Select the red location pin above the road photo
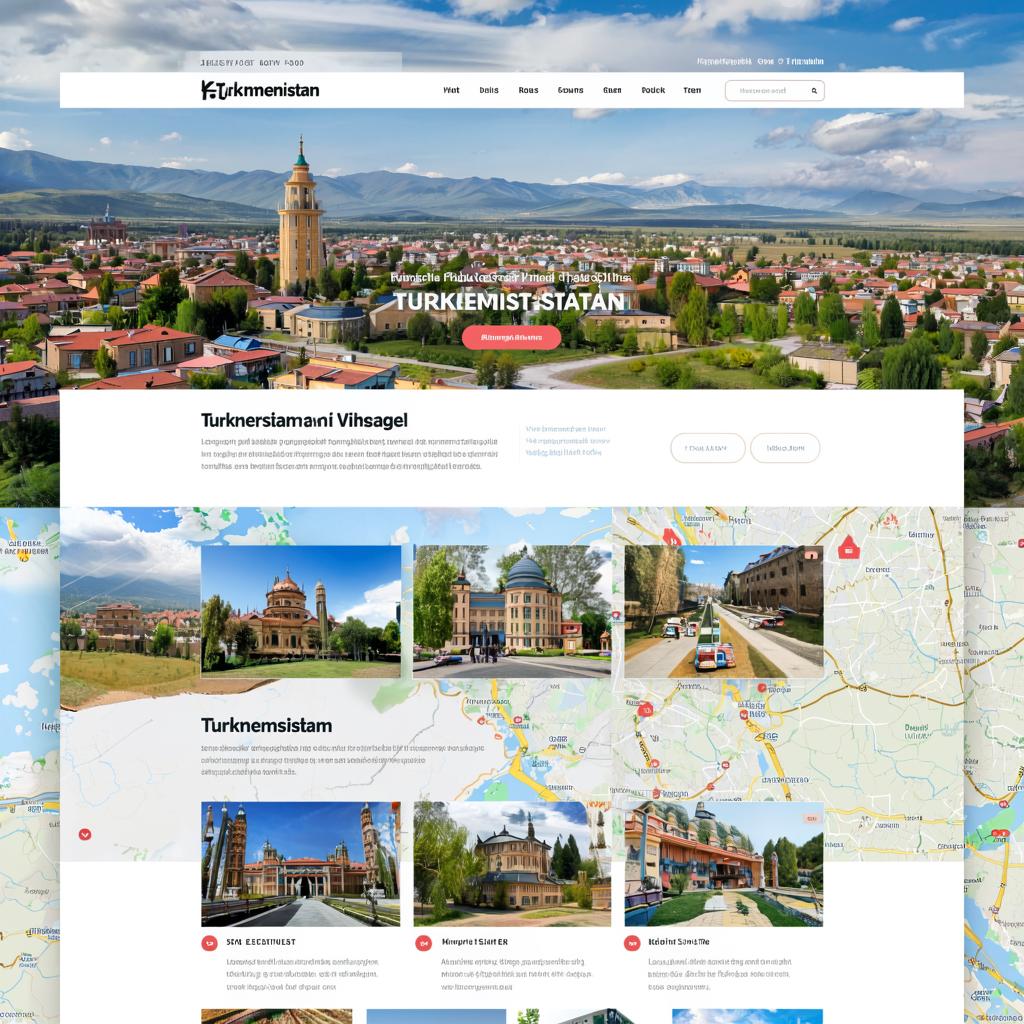The width and height of the screenshot is (1024, 1024). point(671,537)
